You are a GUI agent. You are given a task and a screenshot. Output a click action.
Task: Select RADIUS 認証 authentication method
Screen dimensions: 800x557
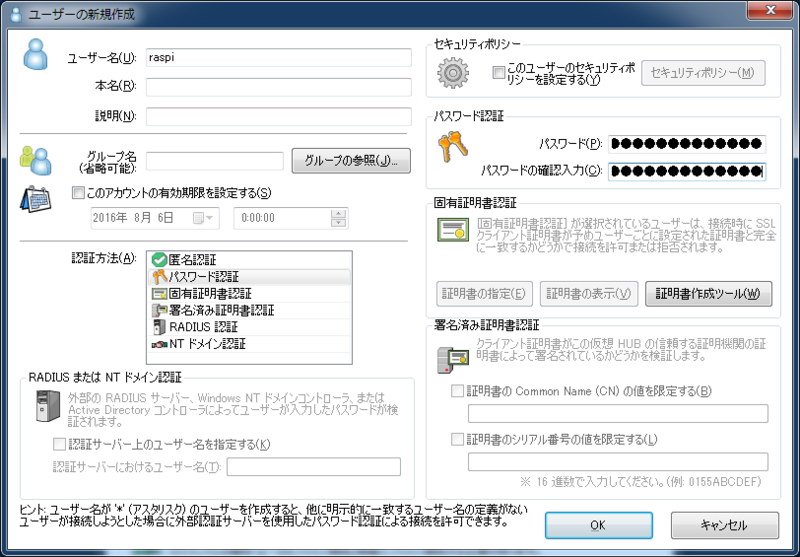click(249, 327)
